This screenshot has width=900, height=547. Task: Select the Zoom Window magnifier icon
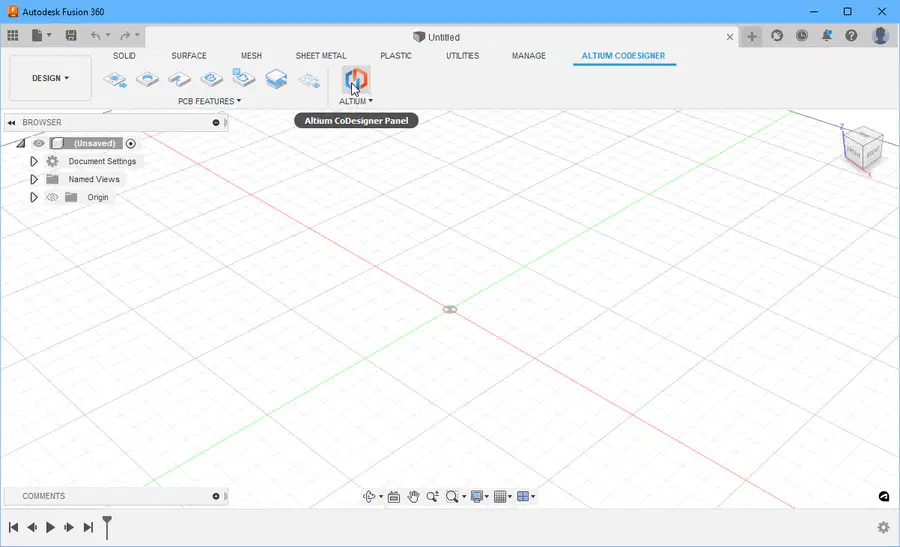pyautogui.click(x=452, y=496)
